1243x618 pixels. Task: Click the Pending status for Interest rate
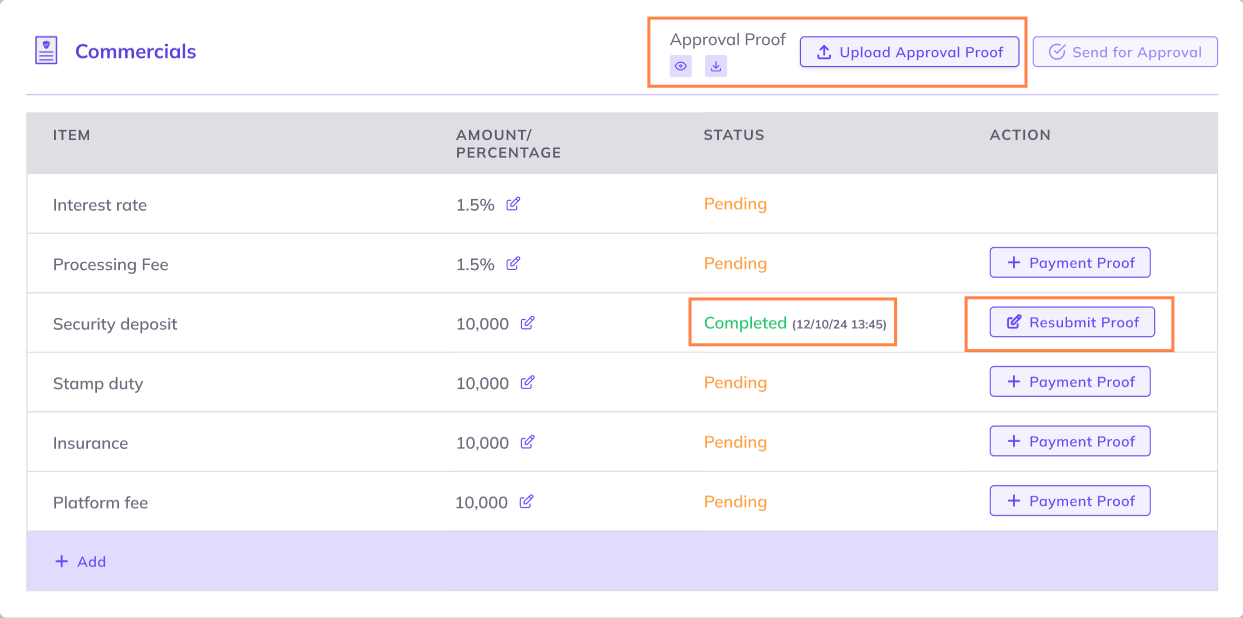coord(735,204)
